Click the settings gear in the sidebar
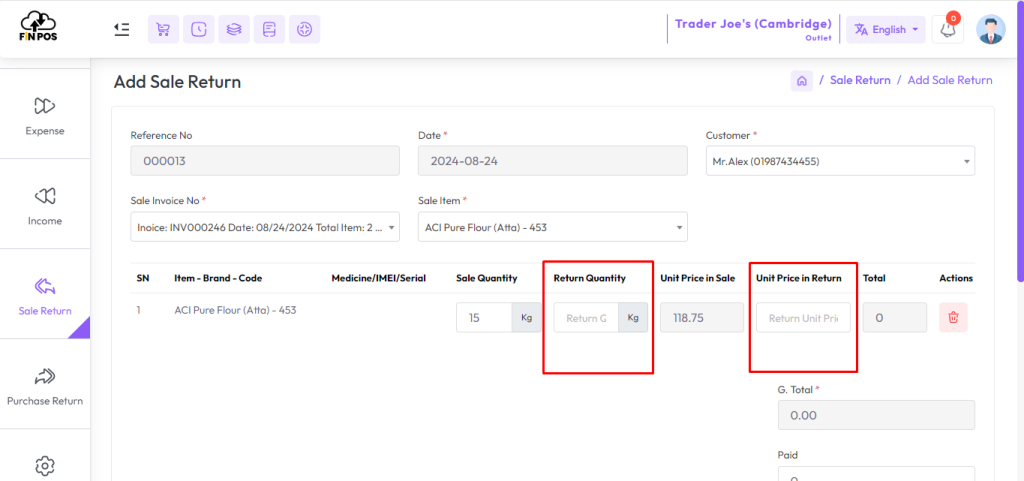This screenshot has width=1024, height=481. 44,465
